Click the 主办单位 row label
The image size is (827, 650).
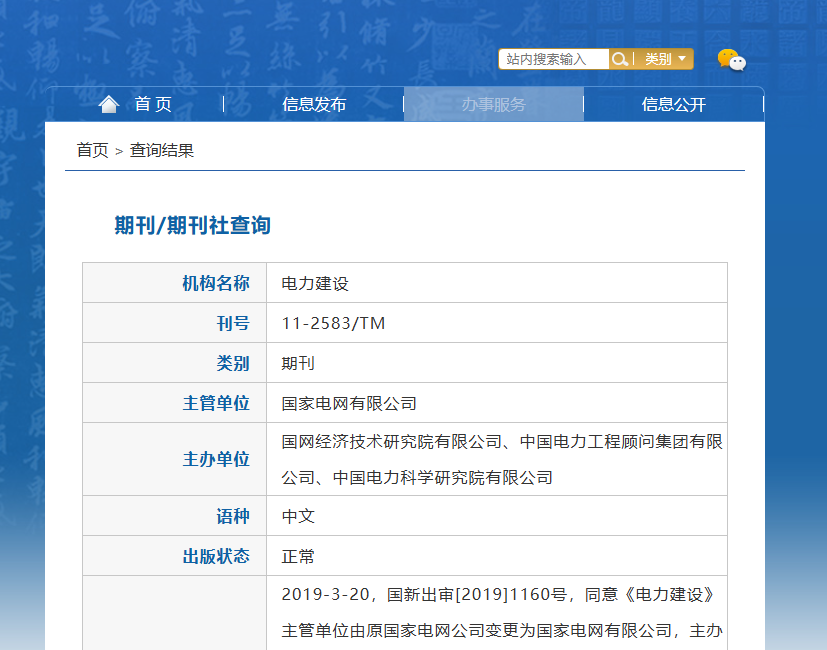[x=216, y=459]
